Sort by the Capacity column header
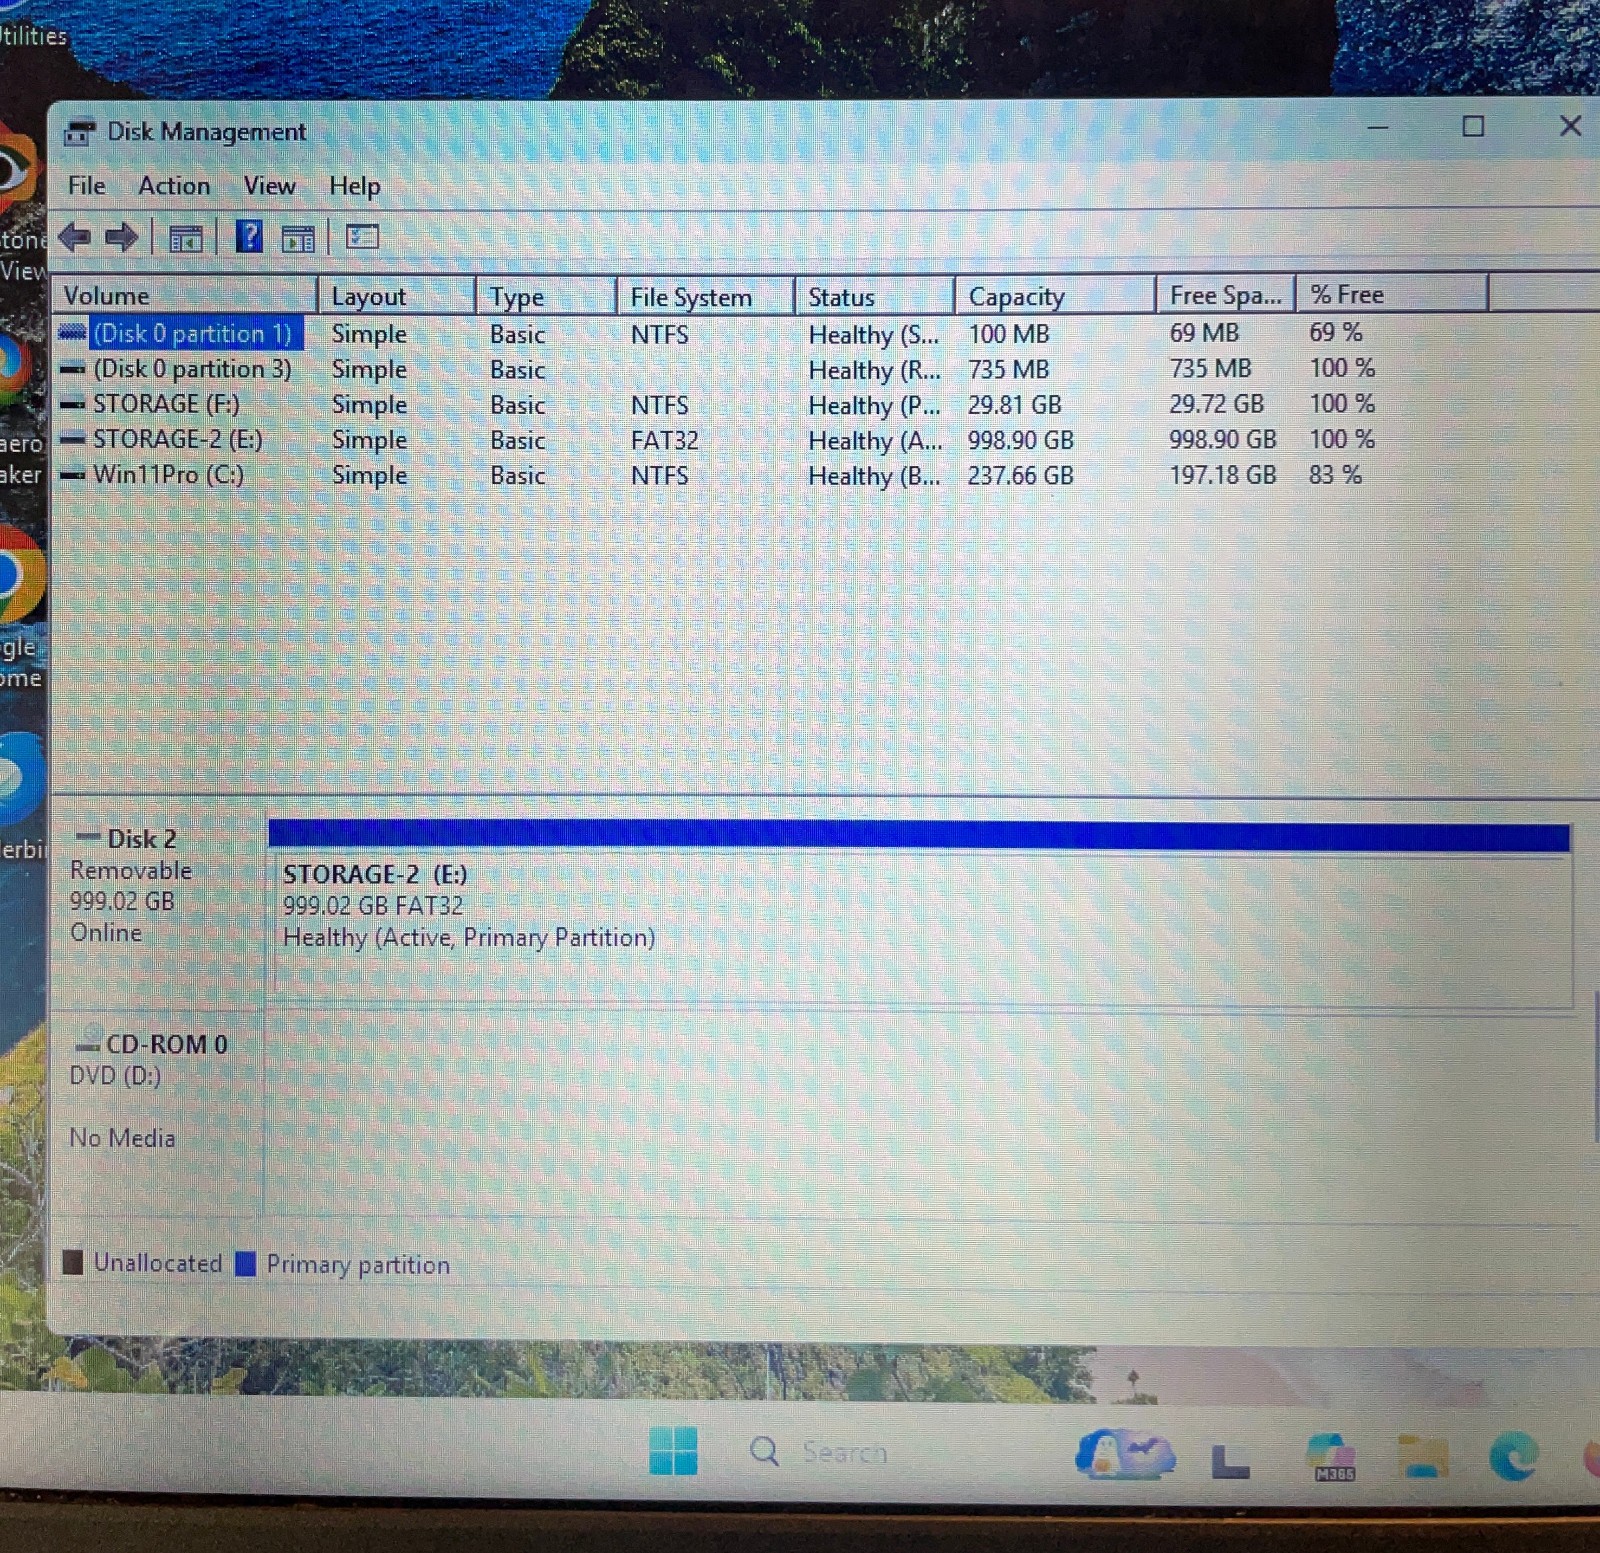Image resolution: width=1600 pixels, height=1553 pixels. (x=1056, y=296)
